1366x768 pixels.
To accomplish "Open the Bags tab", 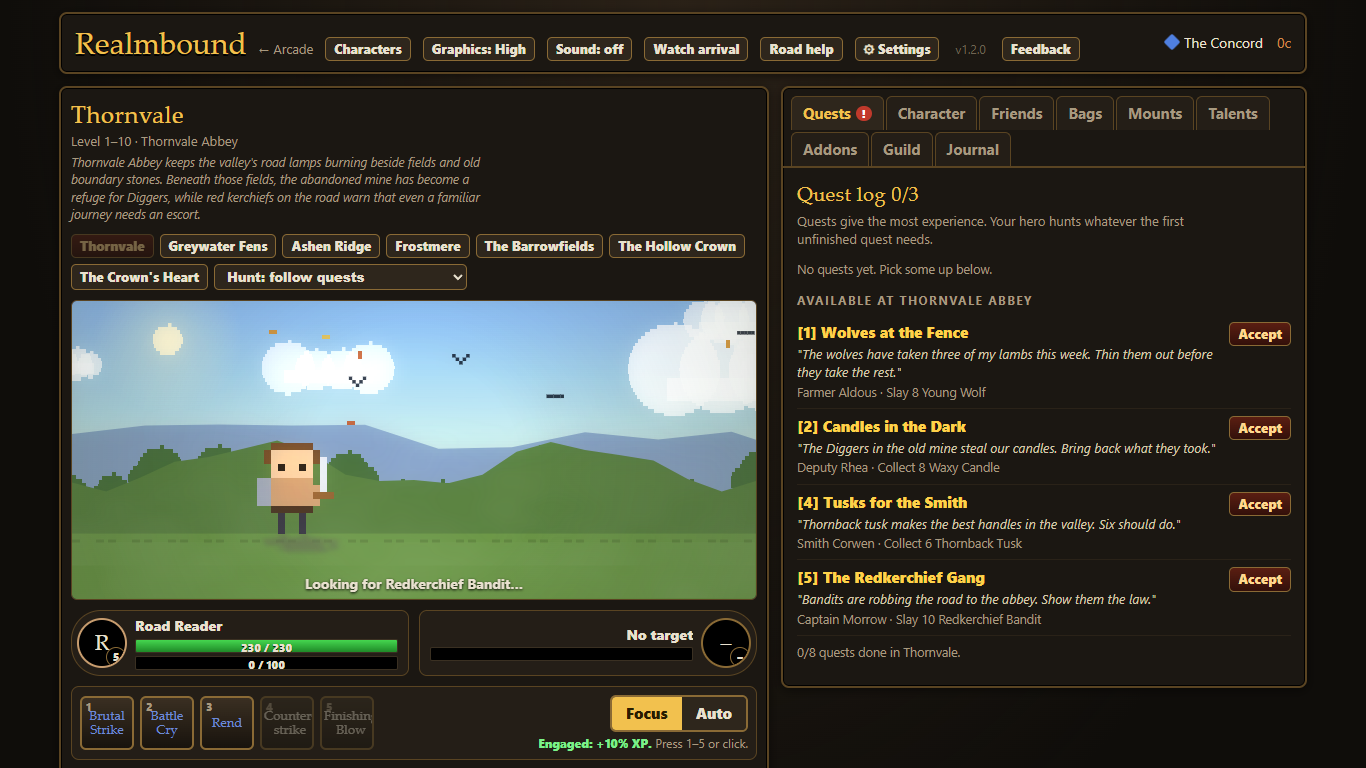I will click(1085, 114).
